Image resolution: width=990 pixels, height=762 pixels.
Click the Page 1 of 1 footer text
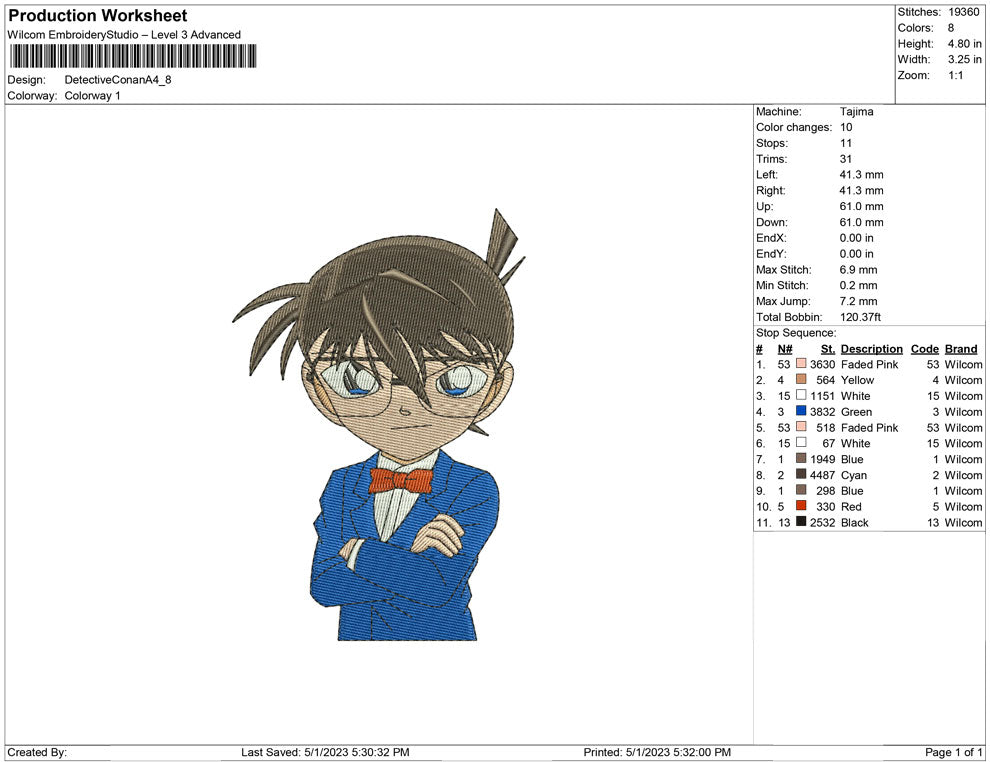pos(953,752)
